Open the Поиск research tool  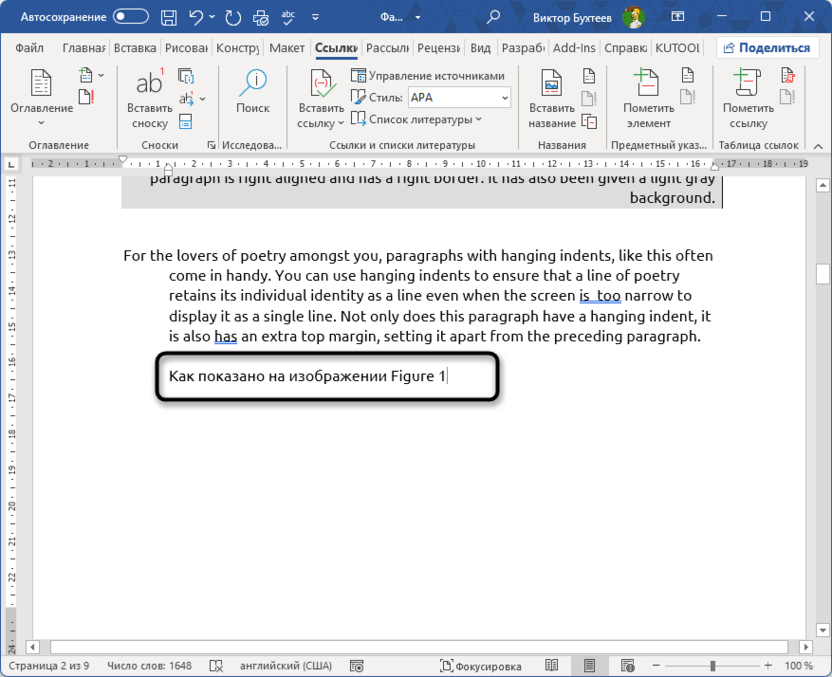click(253, 92)
